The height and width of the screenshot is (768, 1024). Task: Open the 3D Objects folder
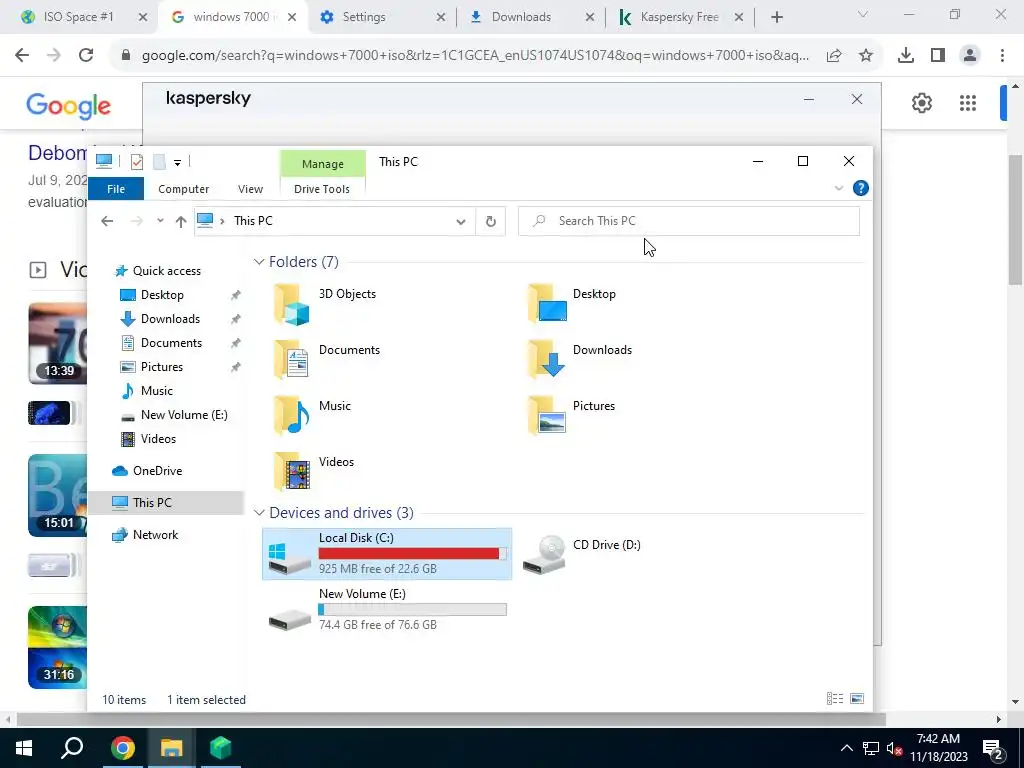click(325, 304)
